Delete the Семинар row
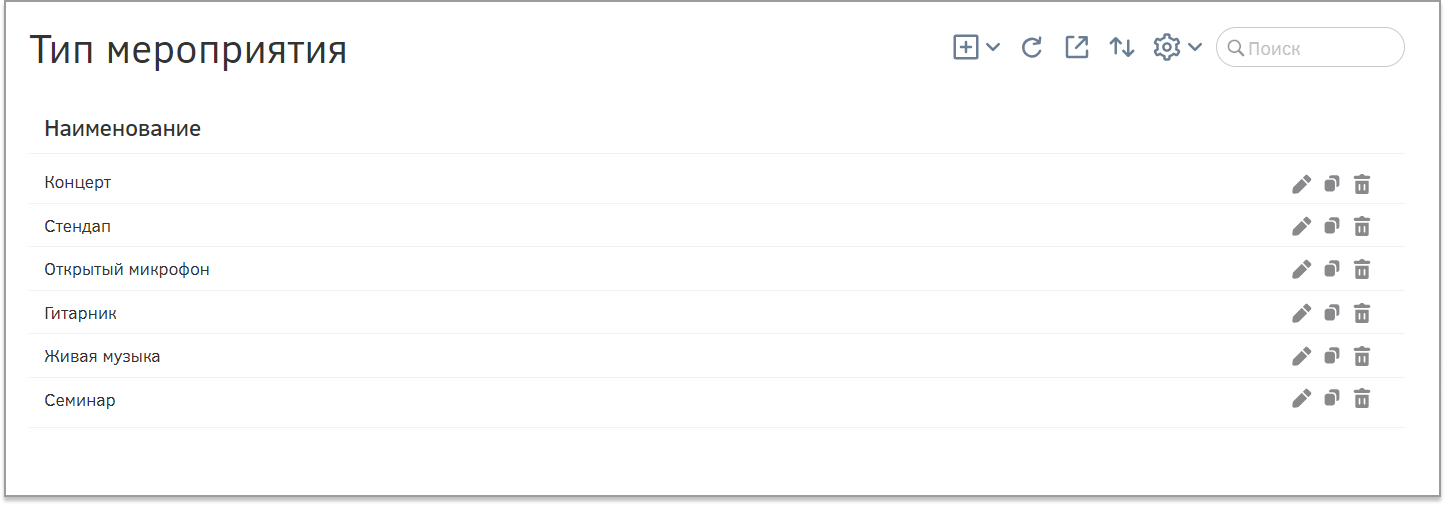 (x=1361, y=400)
